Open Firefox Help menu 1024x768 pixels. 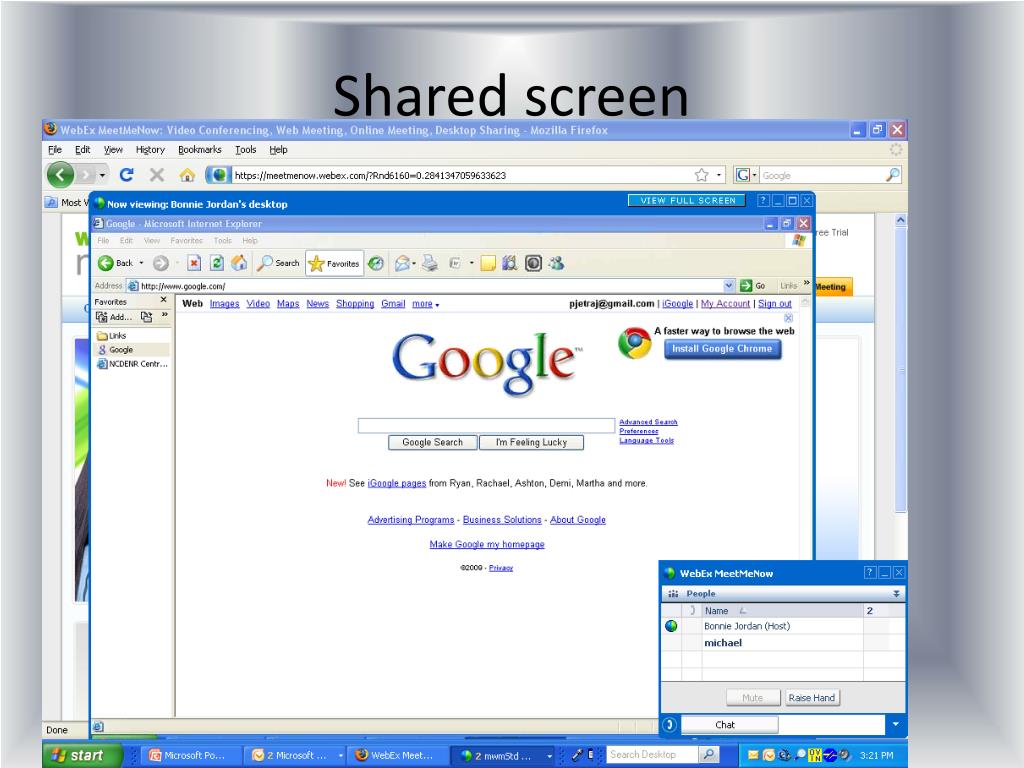[x=278, y=150]
